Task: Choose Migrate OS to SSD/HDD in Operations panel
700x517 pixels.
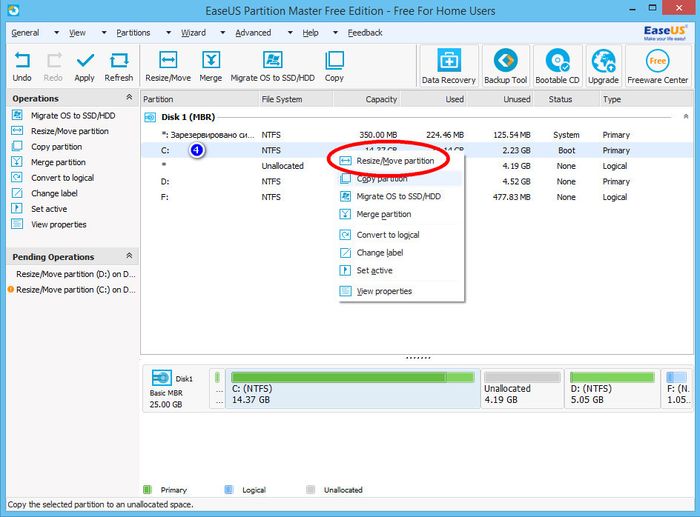Action: (73, 116)
